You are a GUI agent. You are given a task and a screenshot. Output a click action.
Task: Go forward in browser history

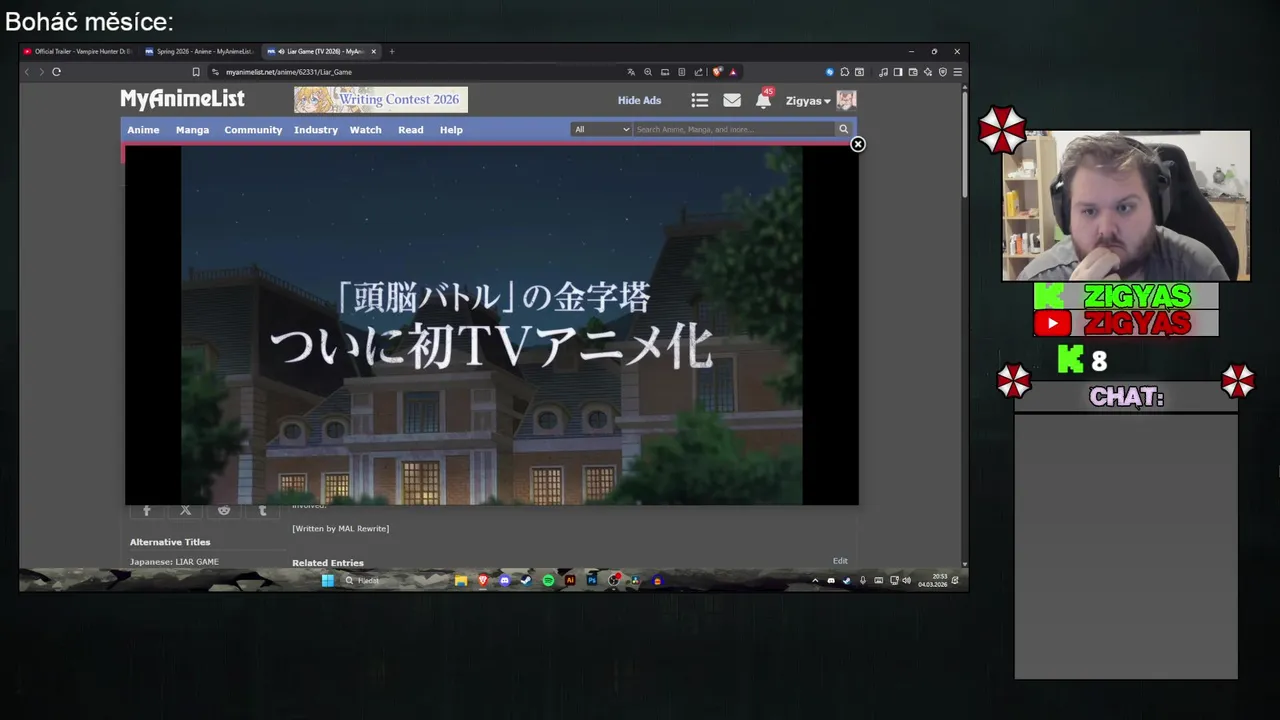(x=41, y=72)
